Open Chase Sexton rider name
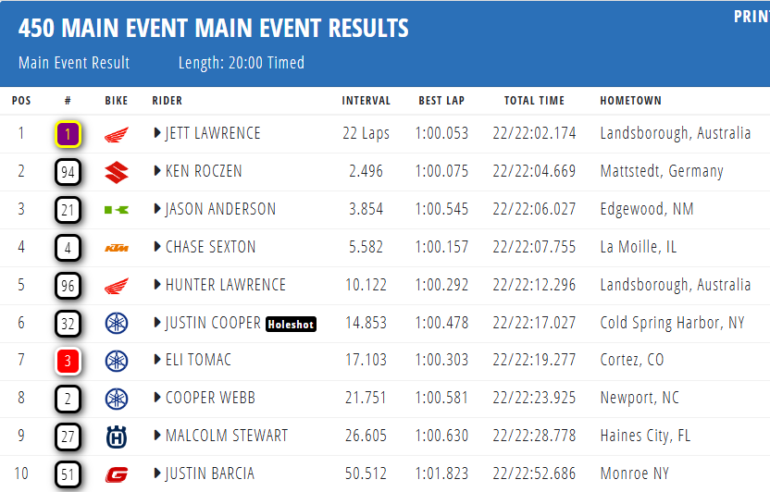 tap(210, 248)
